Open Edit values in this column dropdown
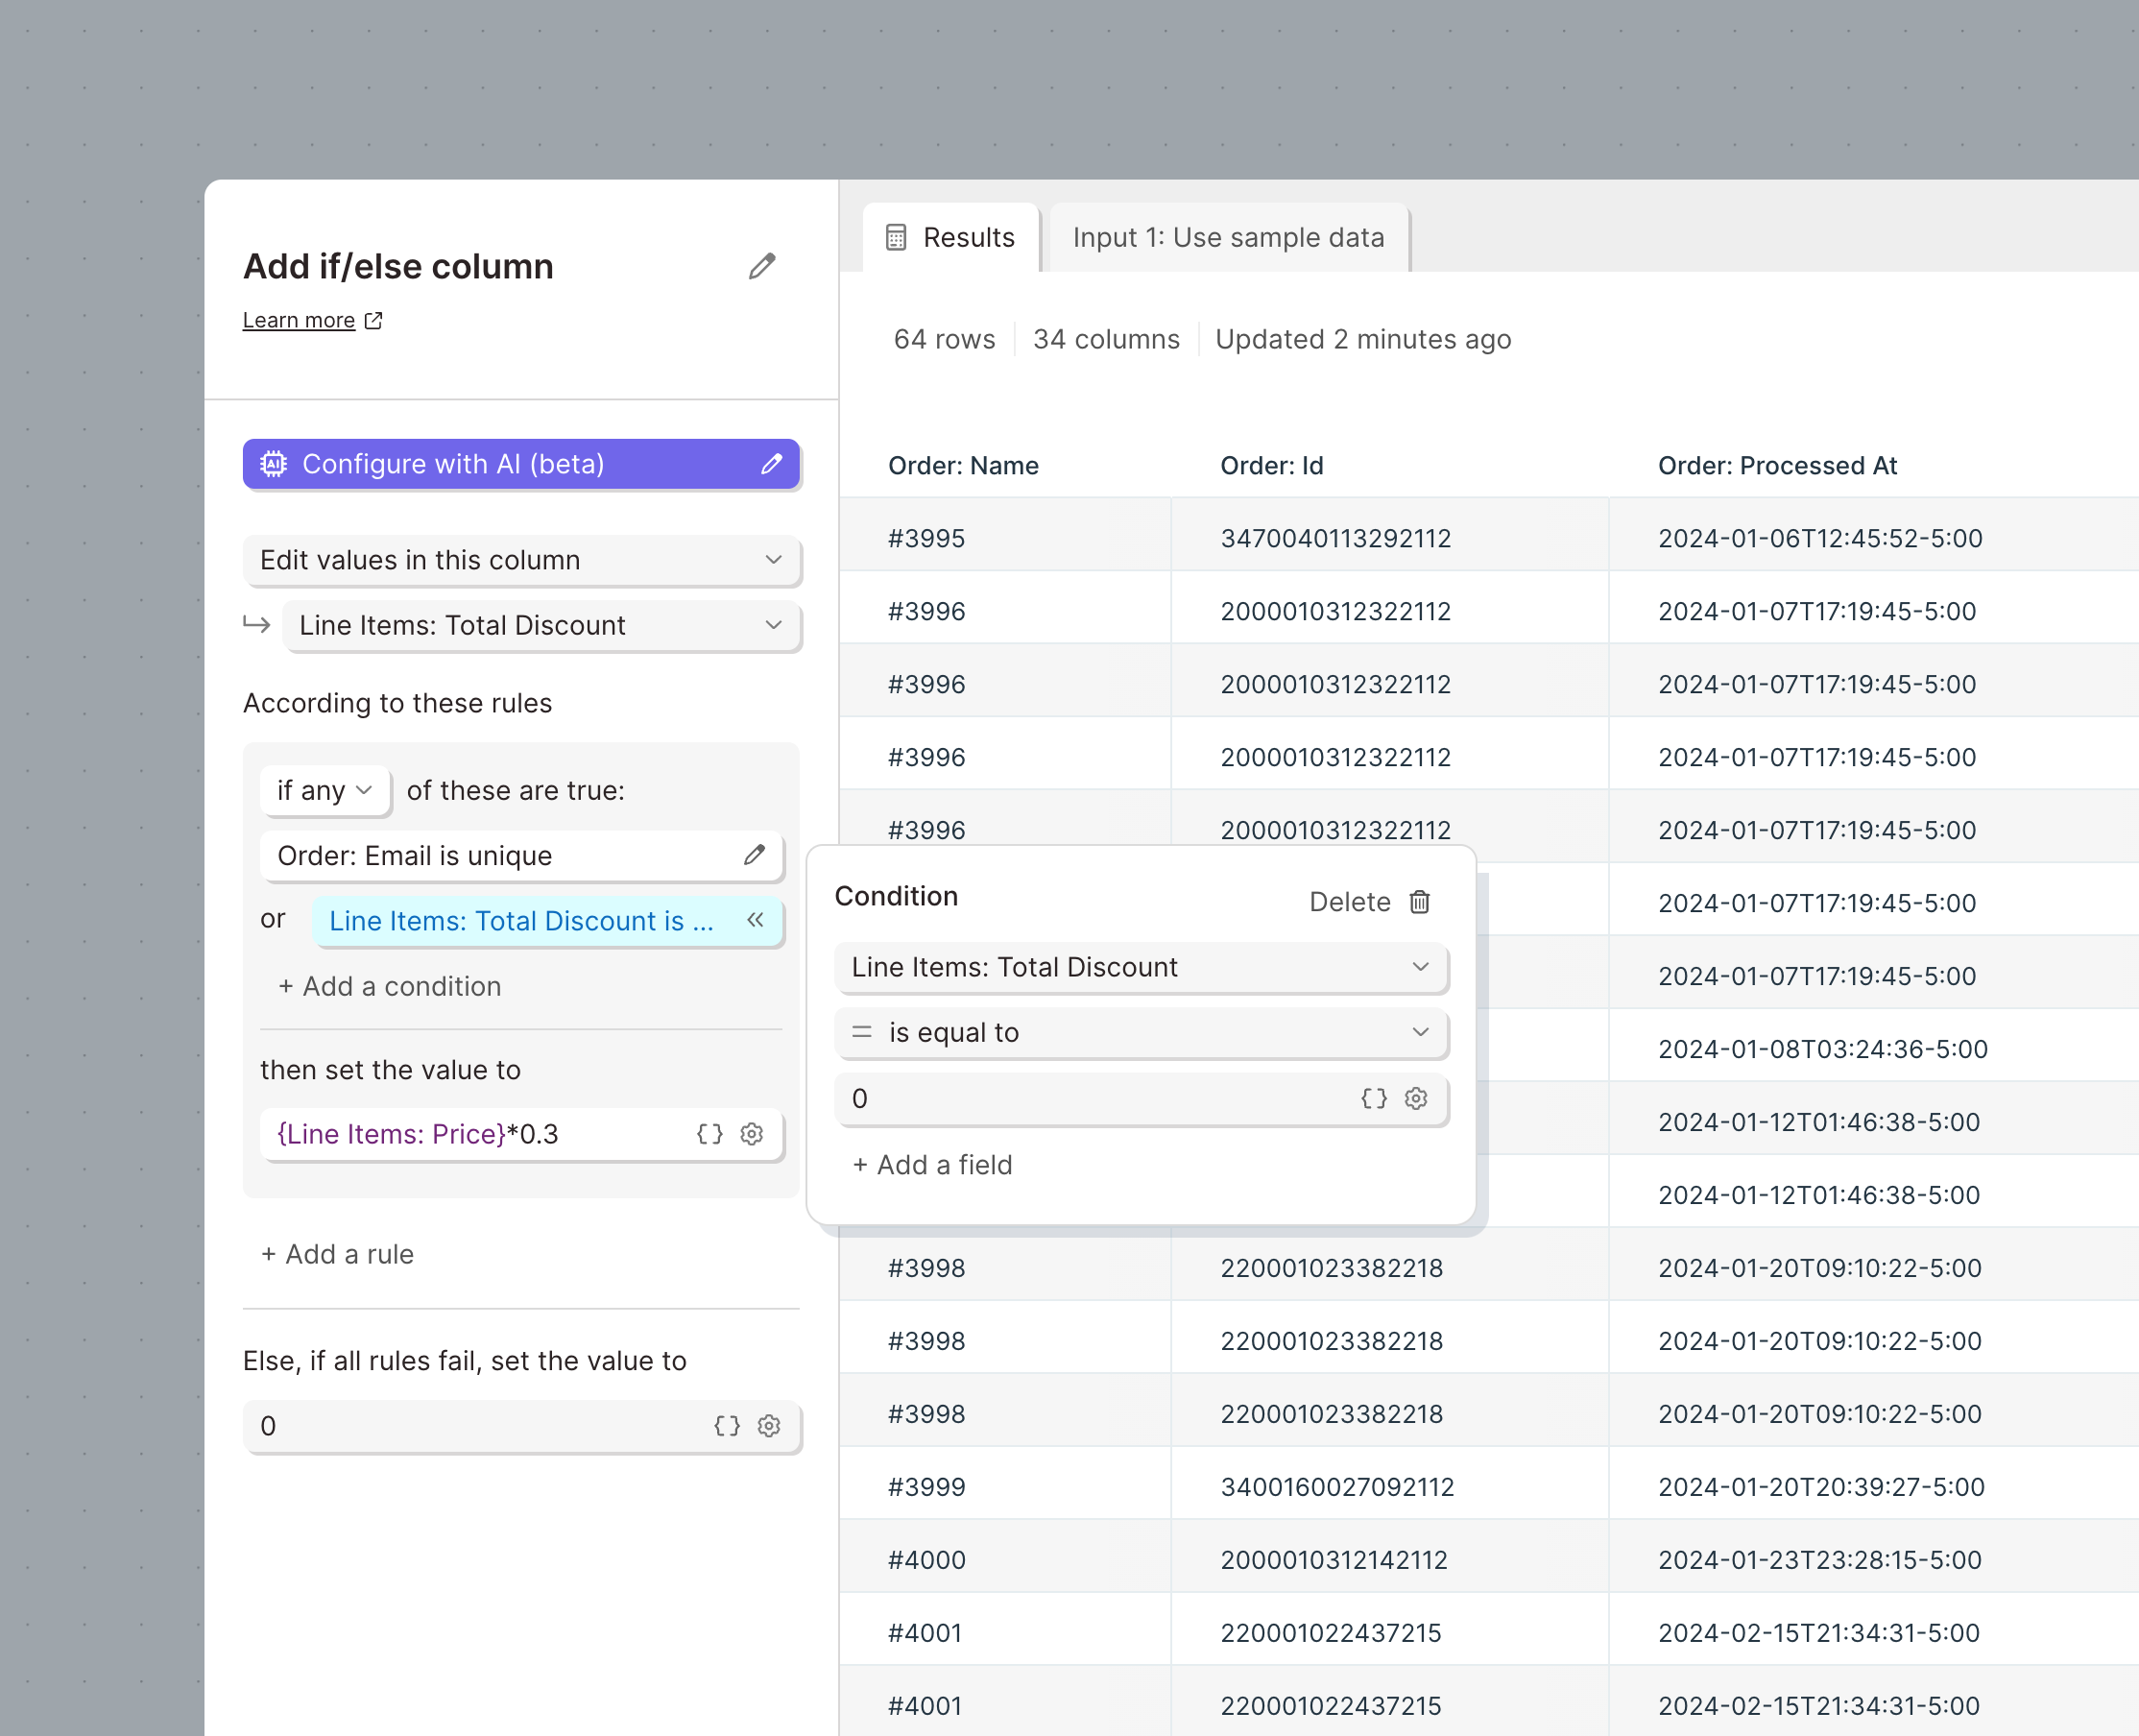The height and width of the screenshot is (1736, 2139). pyautogui.click(x=521, y=560)
